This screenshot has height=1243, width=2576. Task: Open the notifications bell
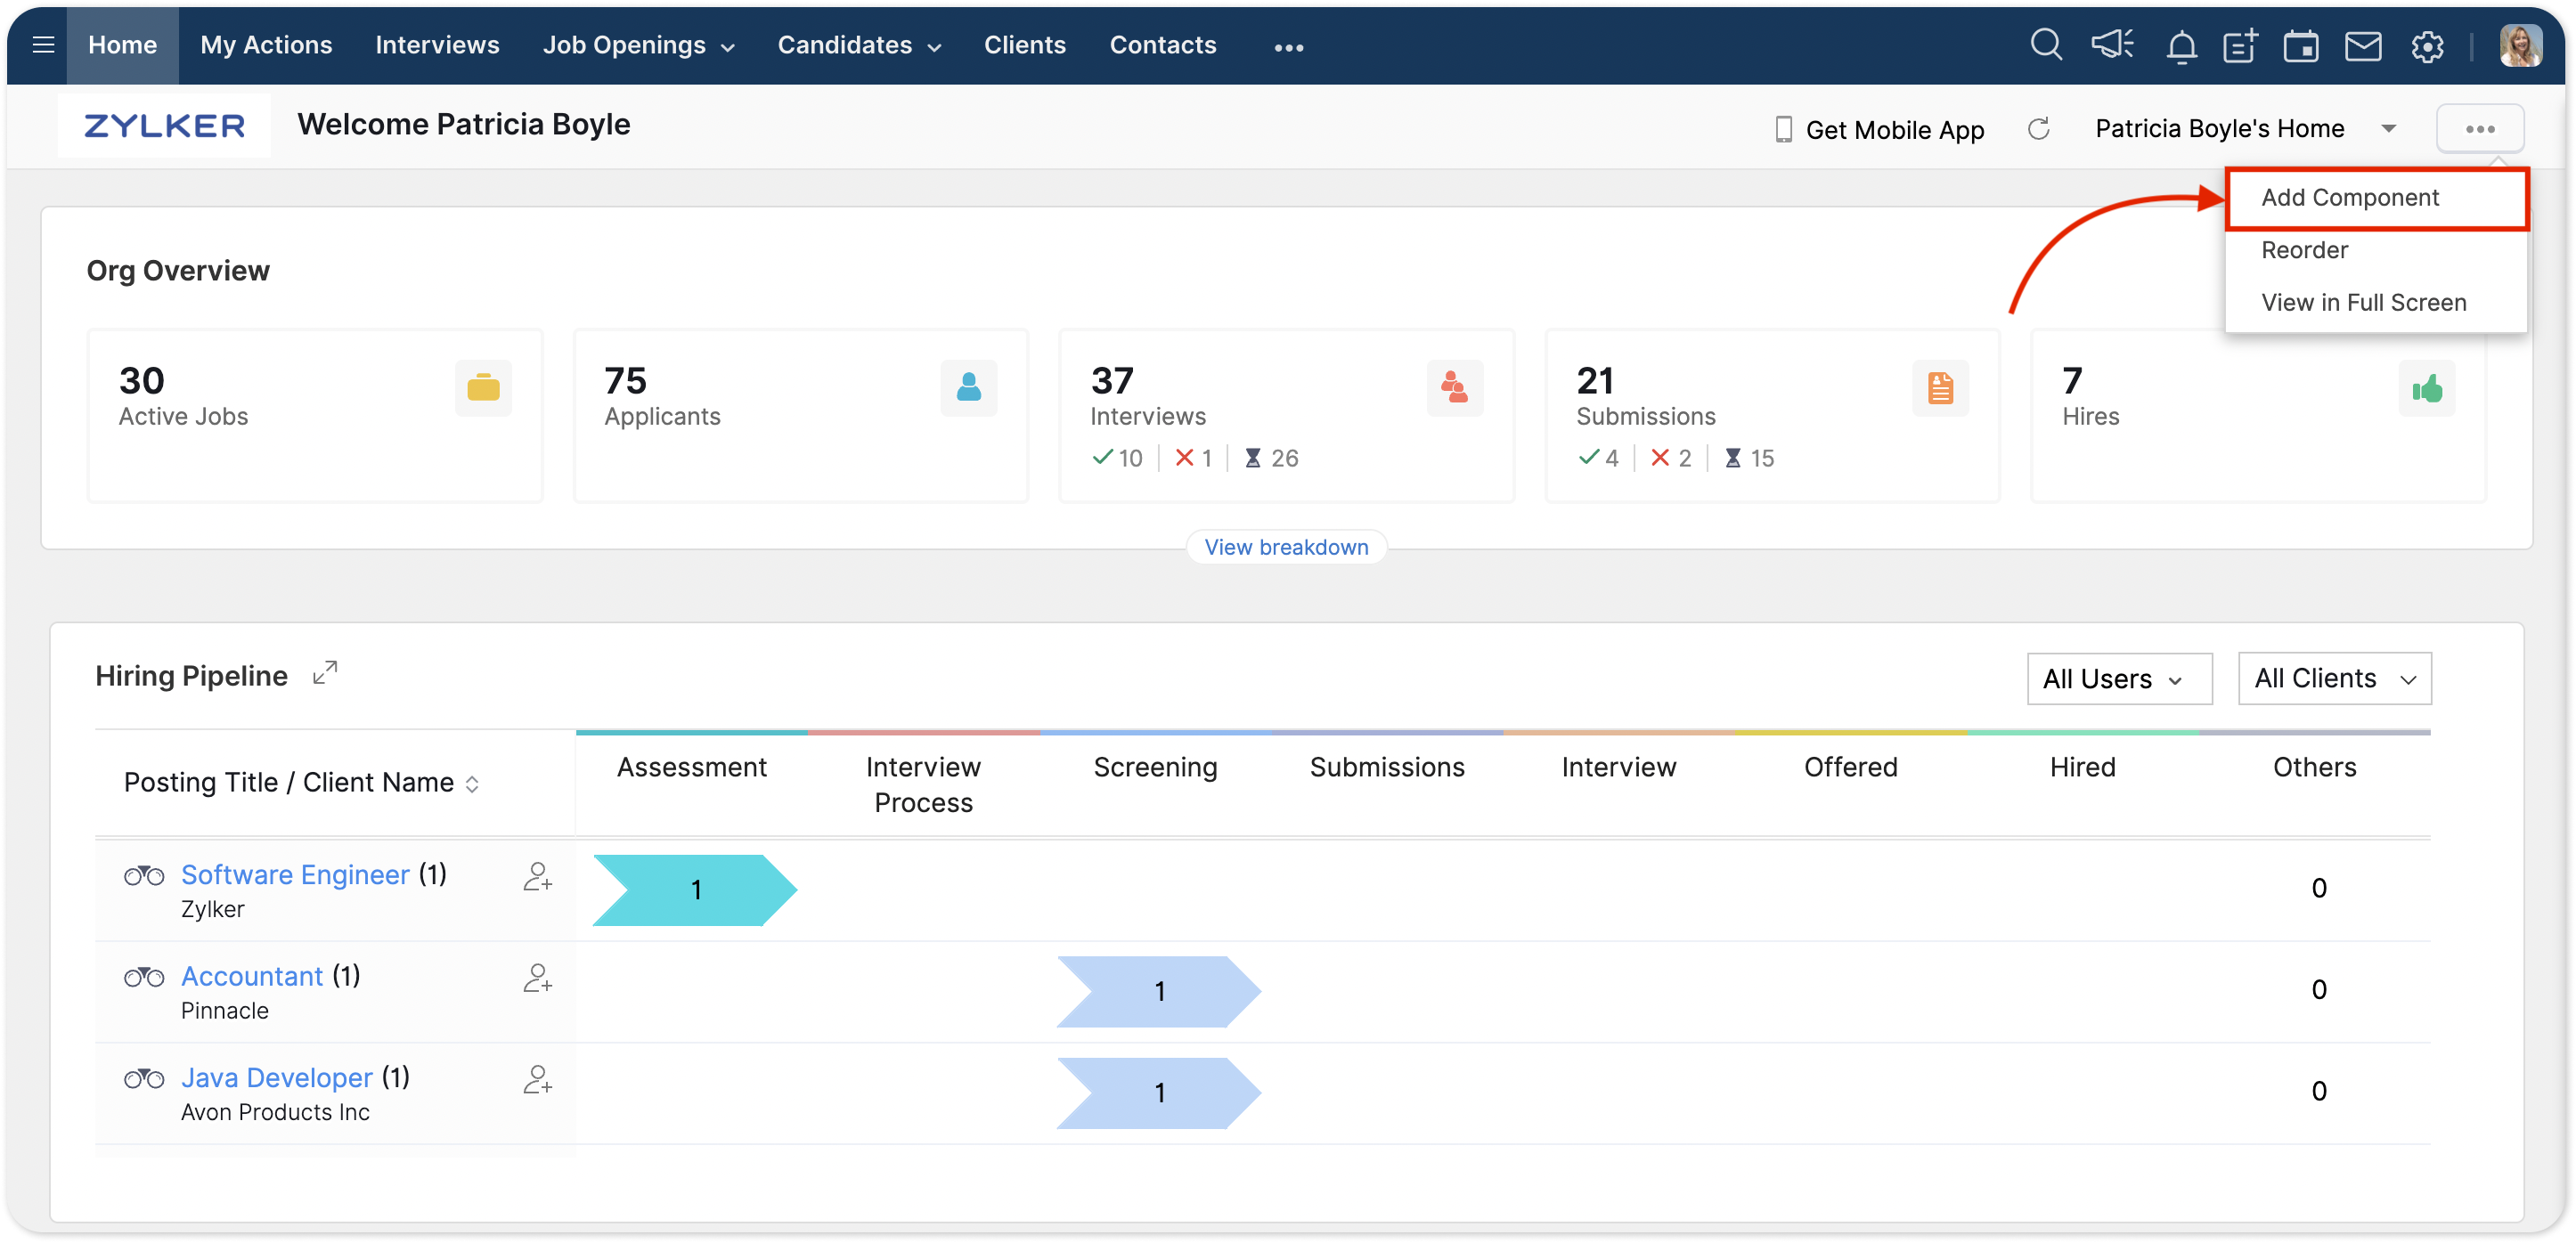coord(2181,47)
